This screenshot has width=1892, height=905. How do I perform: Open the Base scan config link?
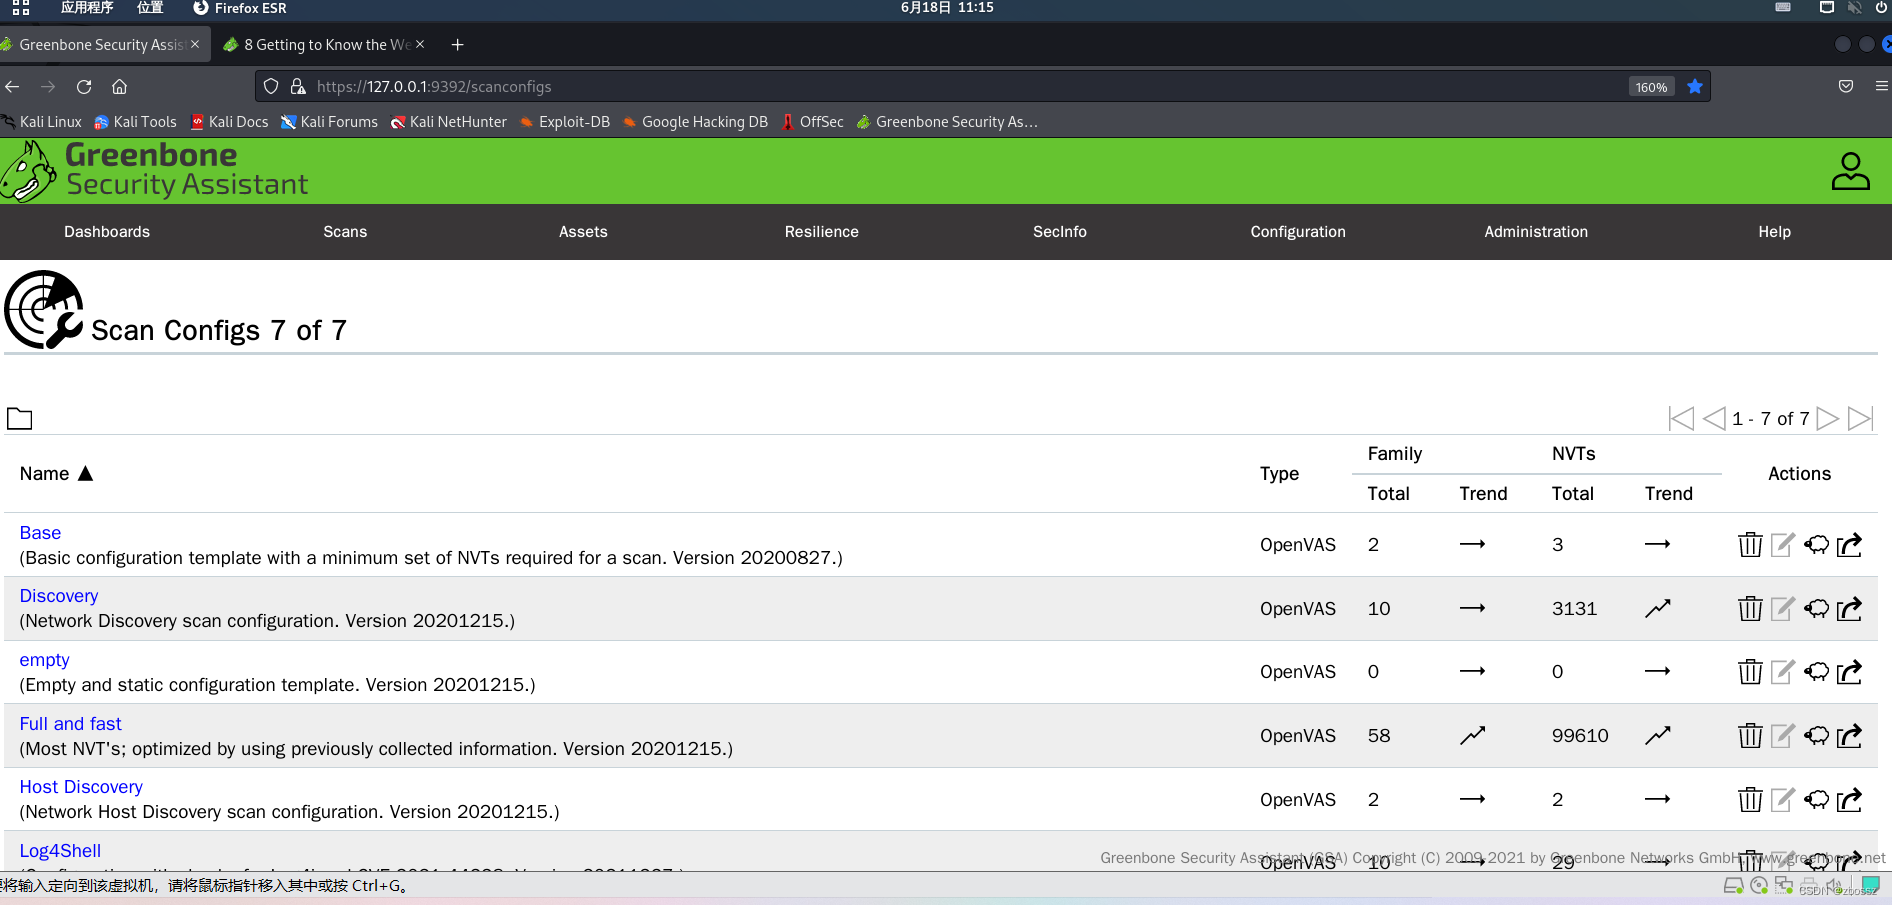click(40, 533)
